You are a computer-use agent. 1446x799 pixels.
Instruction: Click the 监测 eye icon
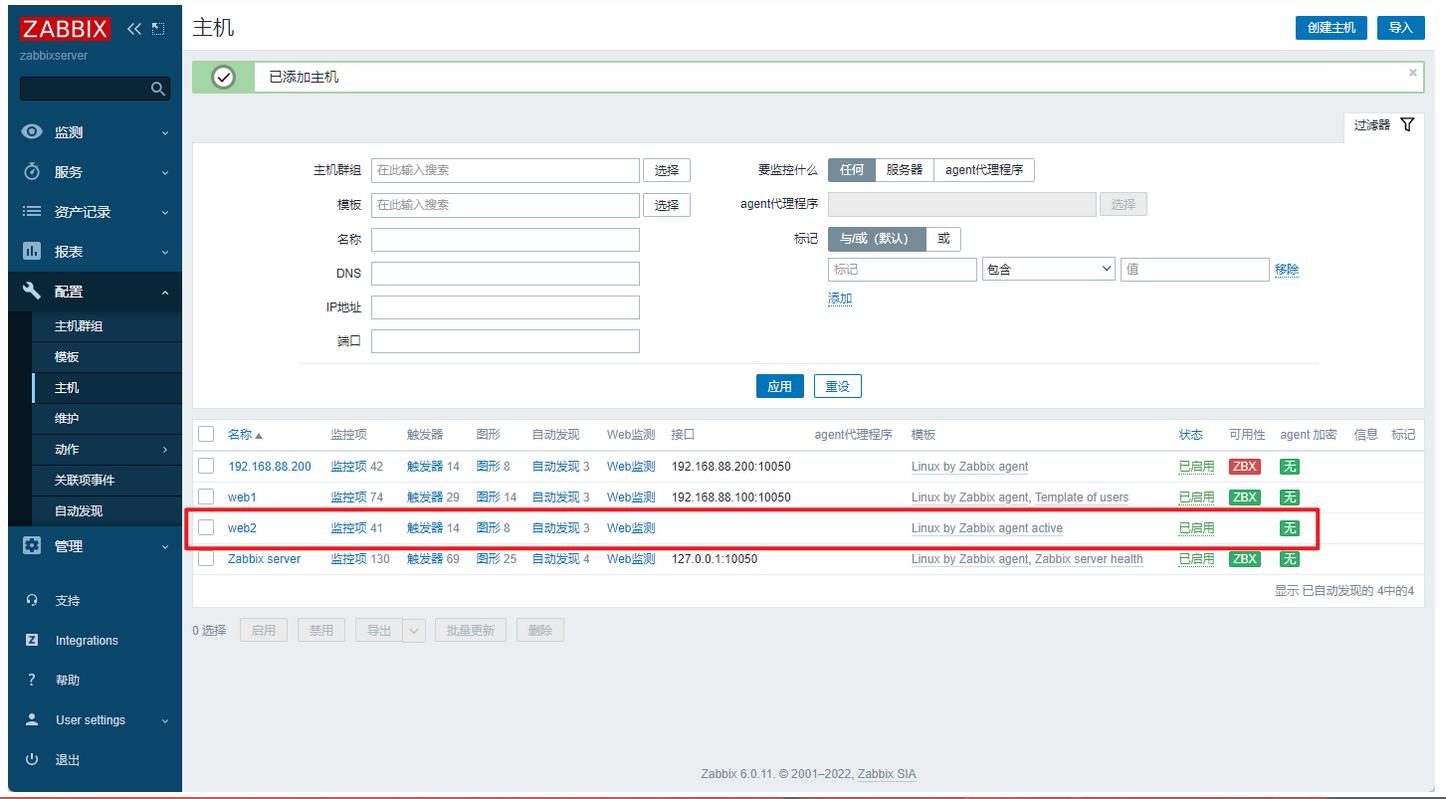click(x=32, y=132)
